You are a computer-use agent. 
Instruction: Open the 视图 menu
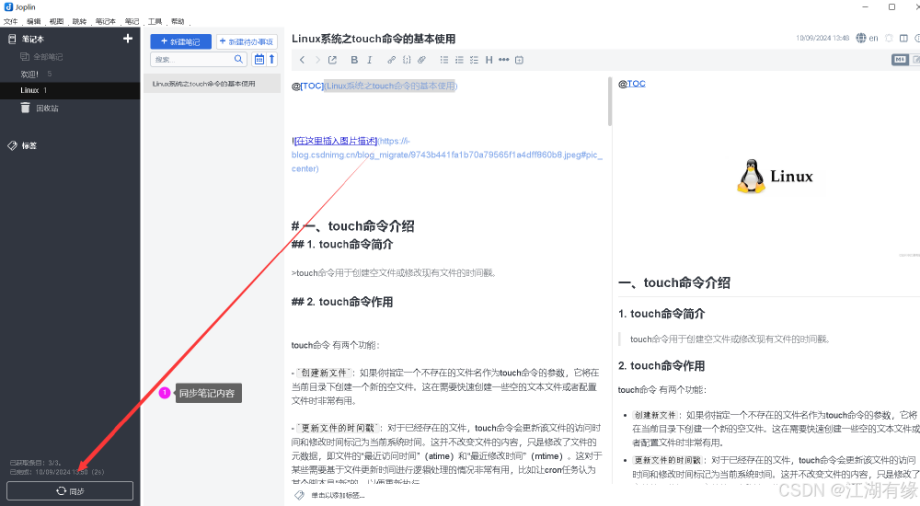(56, 21)
